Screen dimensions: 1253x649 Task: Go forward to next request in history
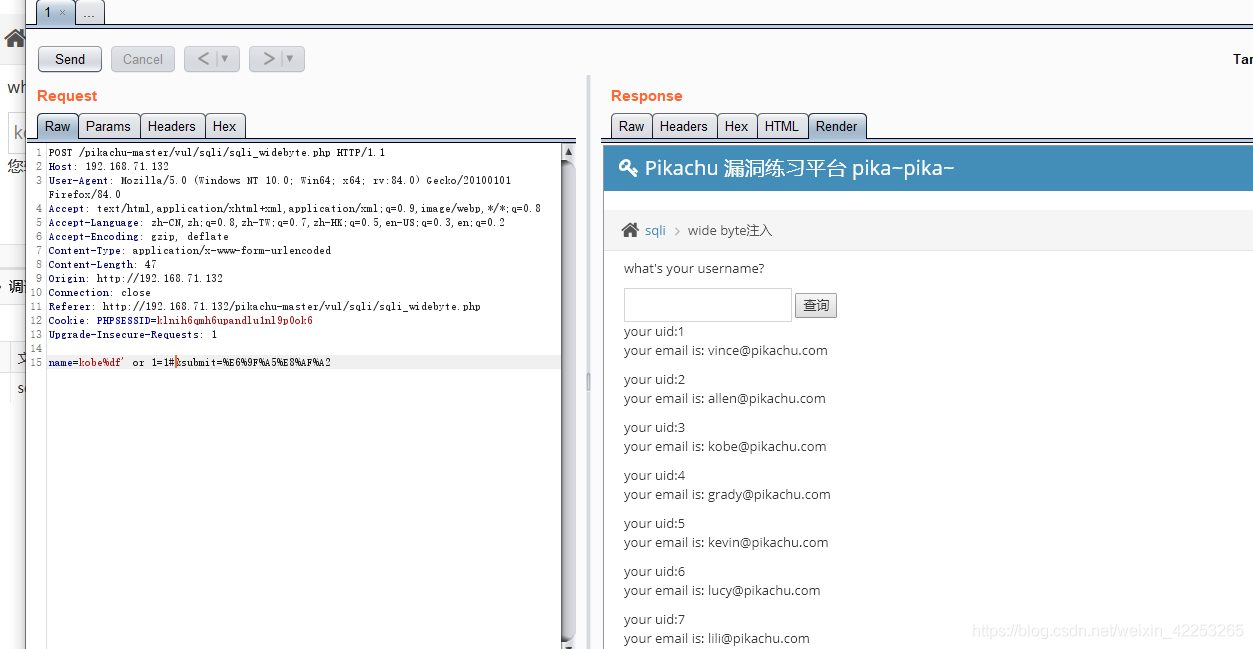pos(267,59)
